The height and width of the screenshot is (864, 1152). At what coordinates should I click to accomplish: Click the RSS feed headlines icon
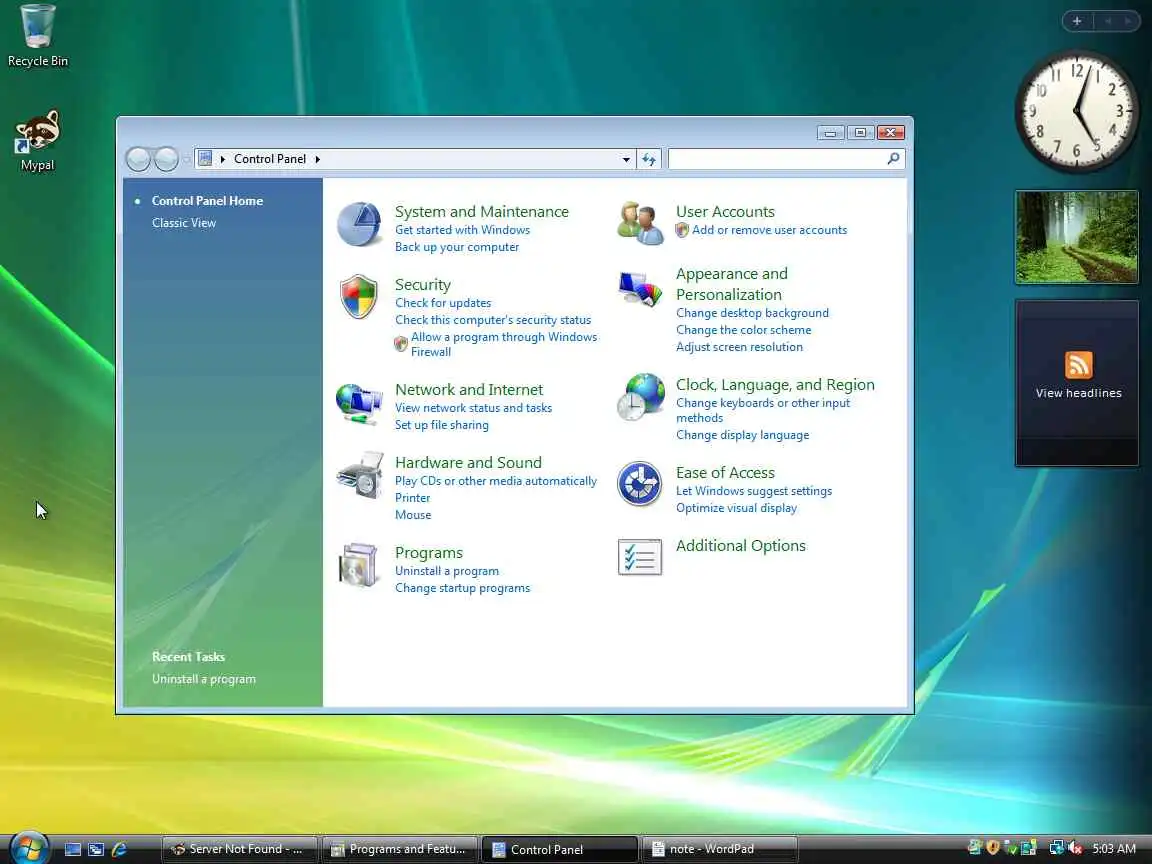click(x=1079, y=365)
